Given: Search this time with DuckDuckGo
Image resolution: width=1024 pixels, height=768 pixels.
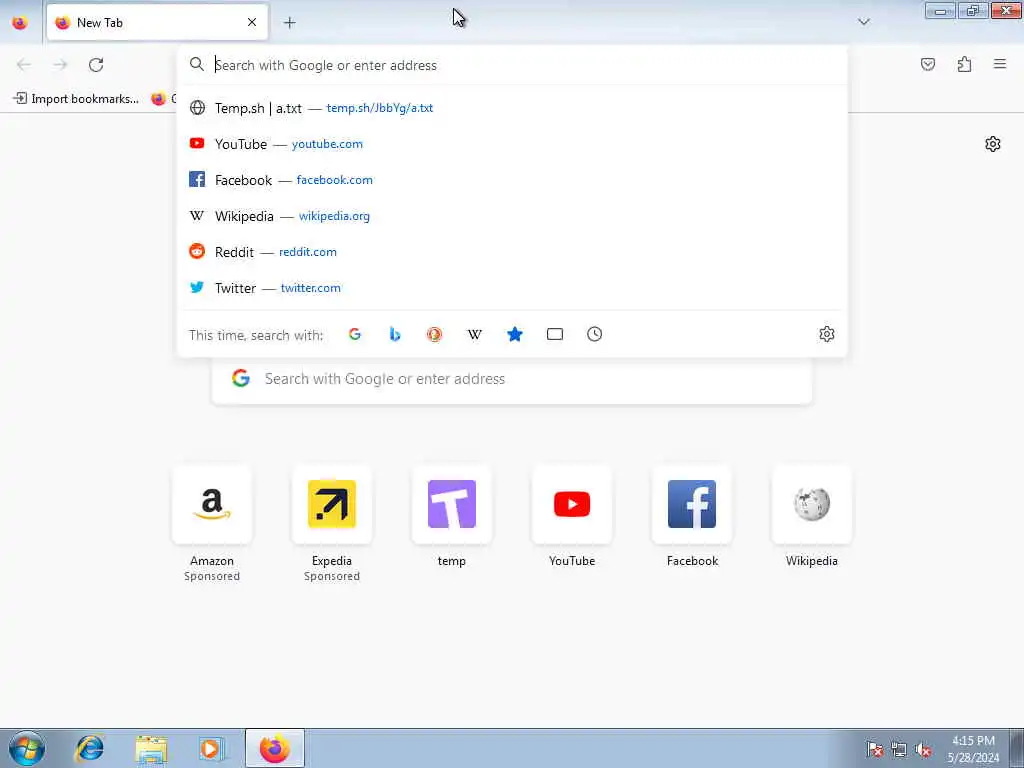Looking at the screenshot, I should pos(434,334).
